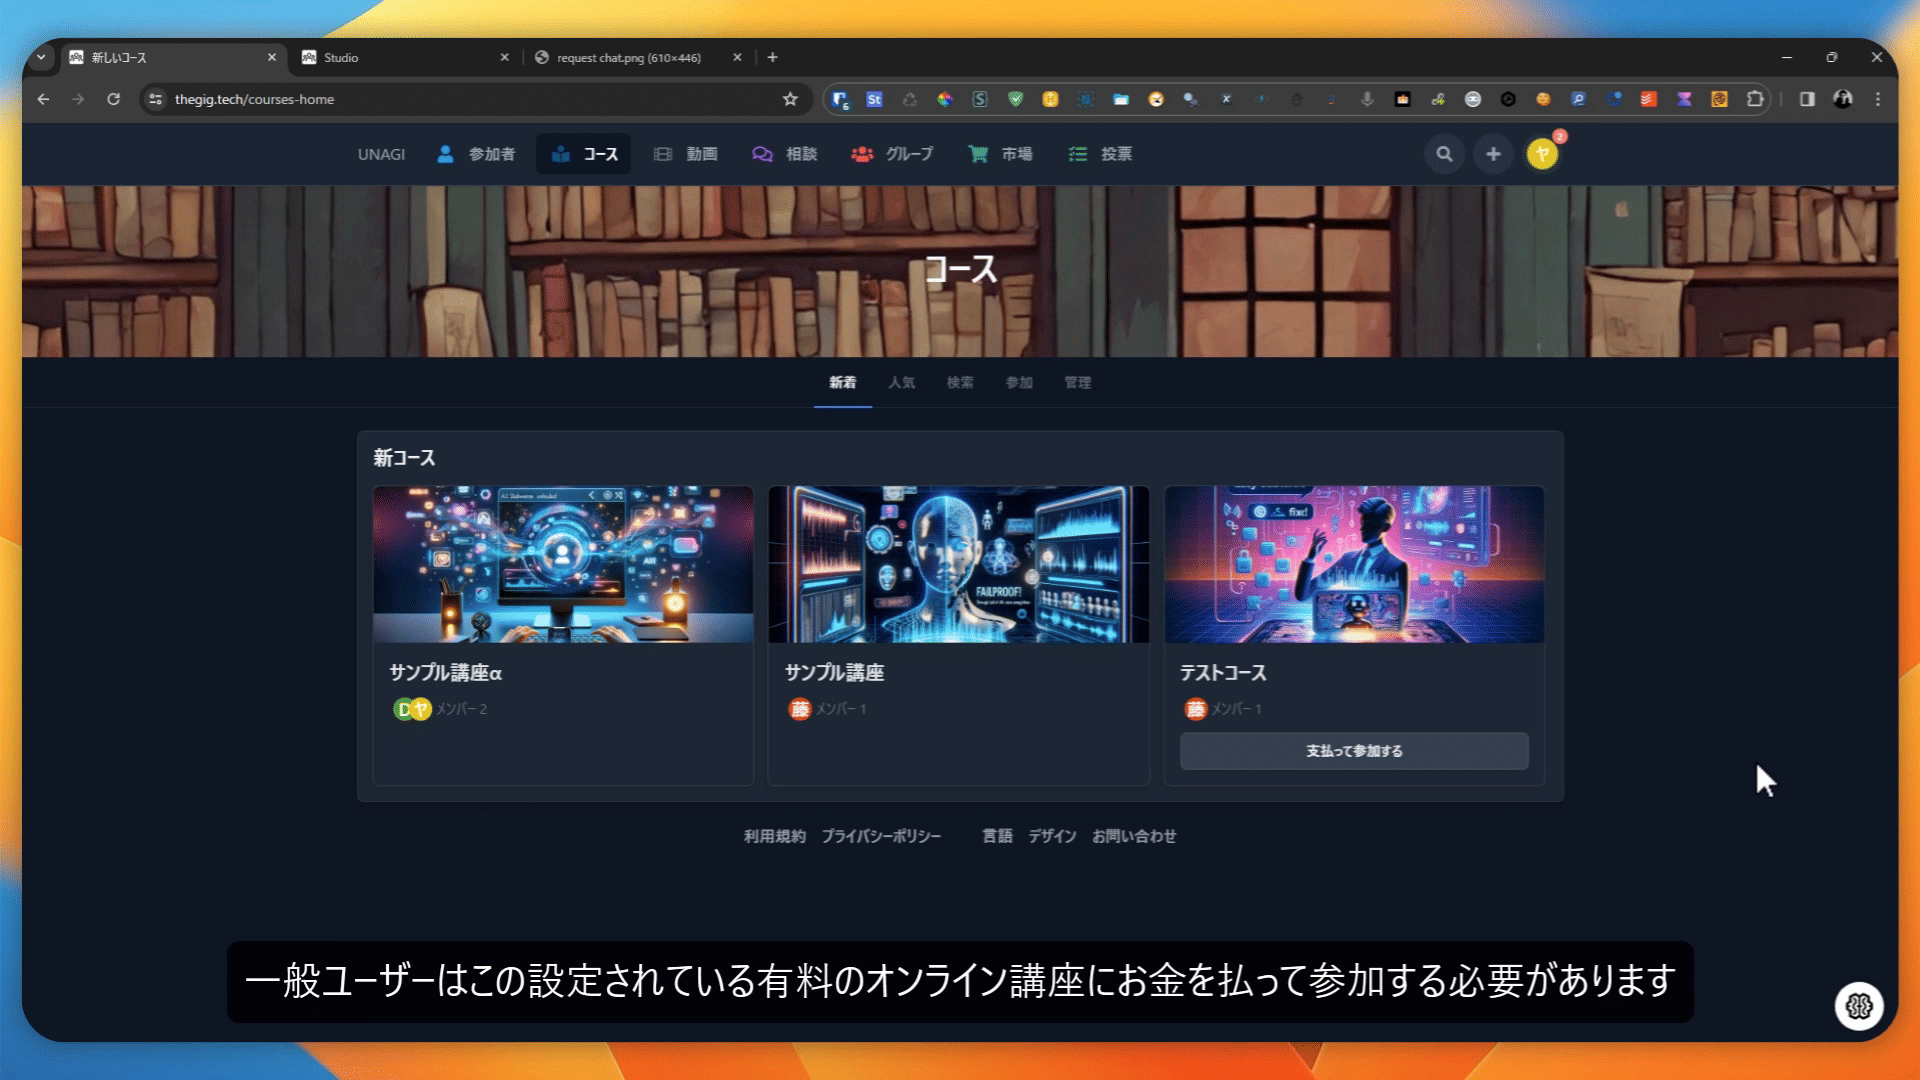Screen dimensions: 1920x1080
Task: Go to the 動画 videos section
Action: (686, 154)
